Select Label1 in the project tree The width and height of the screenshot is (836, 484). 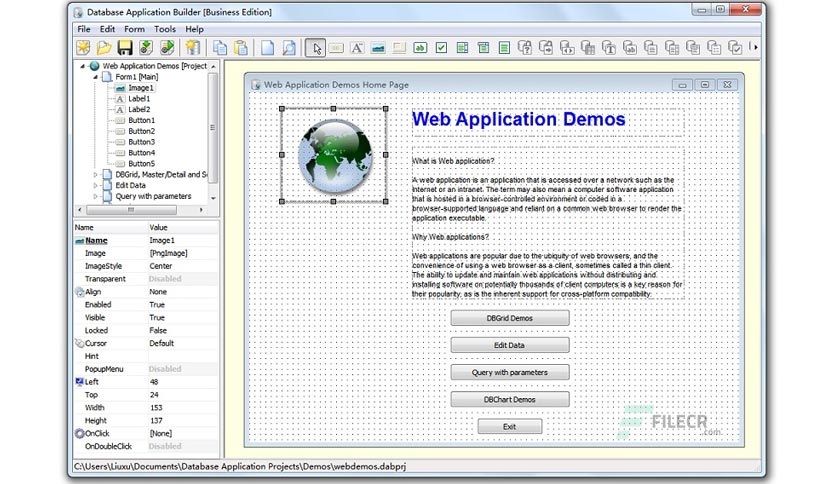point(139,99)
